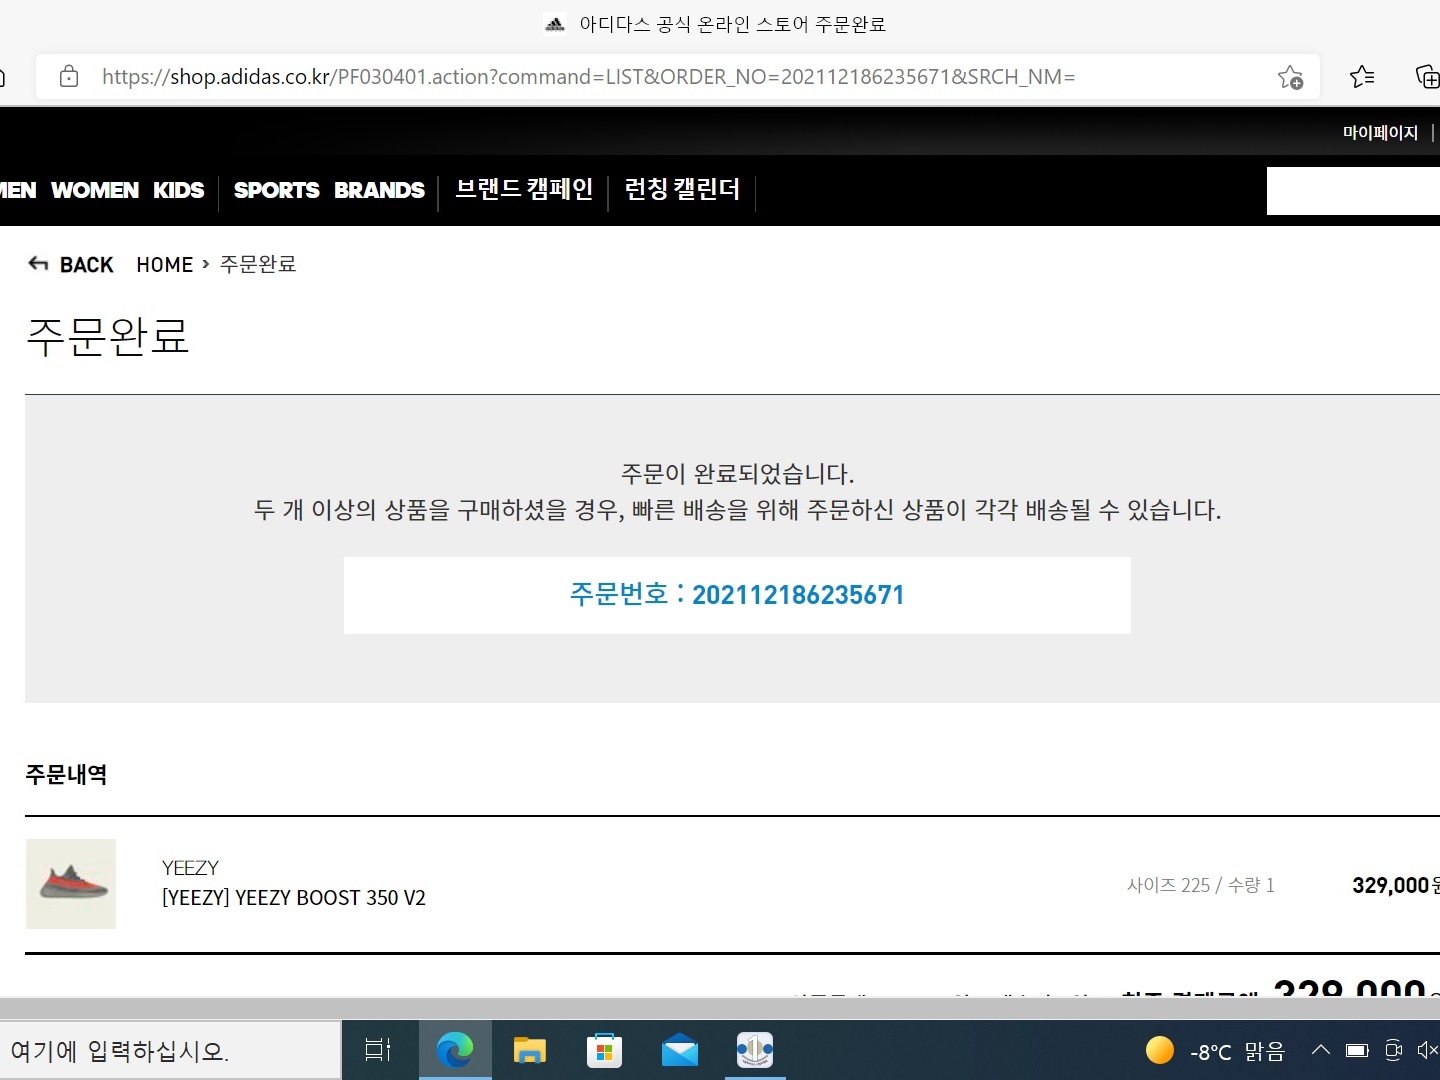Open 런칭 캘린더 menu
This screenshot has height=1080, width=1440.
(682, 189)
